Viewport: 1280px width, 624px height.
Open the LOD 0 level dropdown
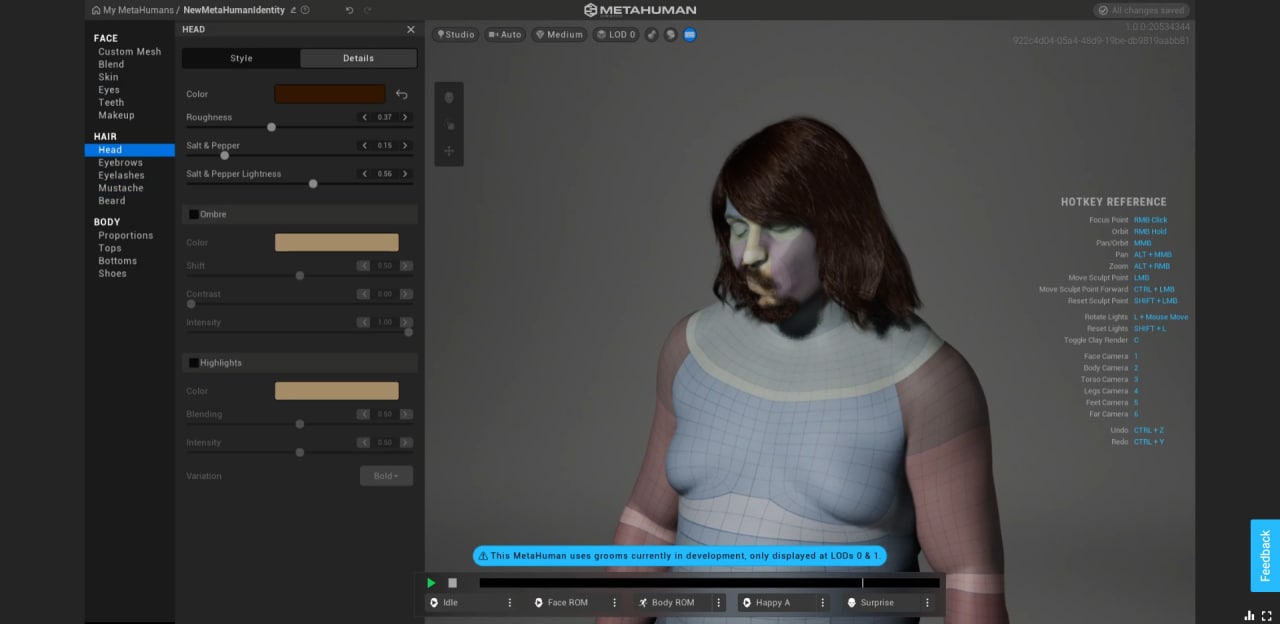point(615,34)
